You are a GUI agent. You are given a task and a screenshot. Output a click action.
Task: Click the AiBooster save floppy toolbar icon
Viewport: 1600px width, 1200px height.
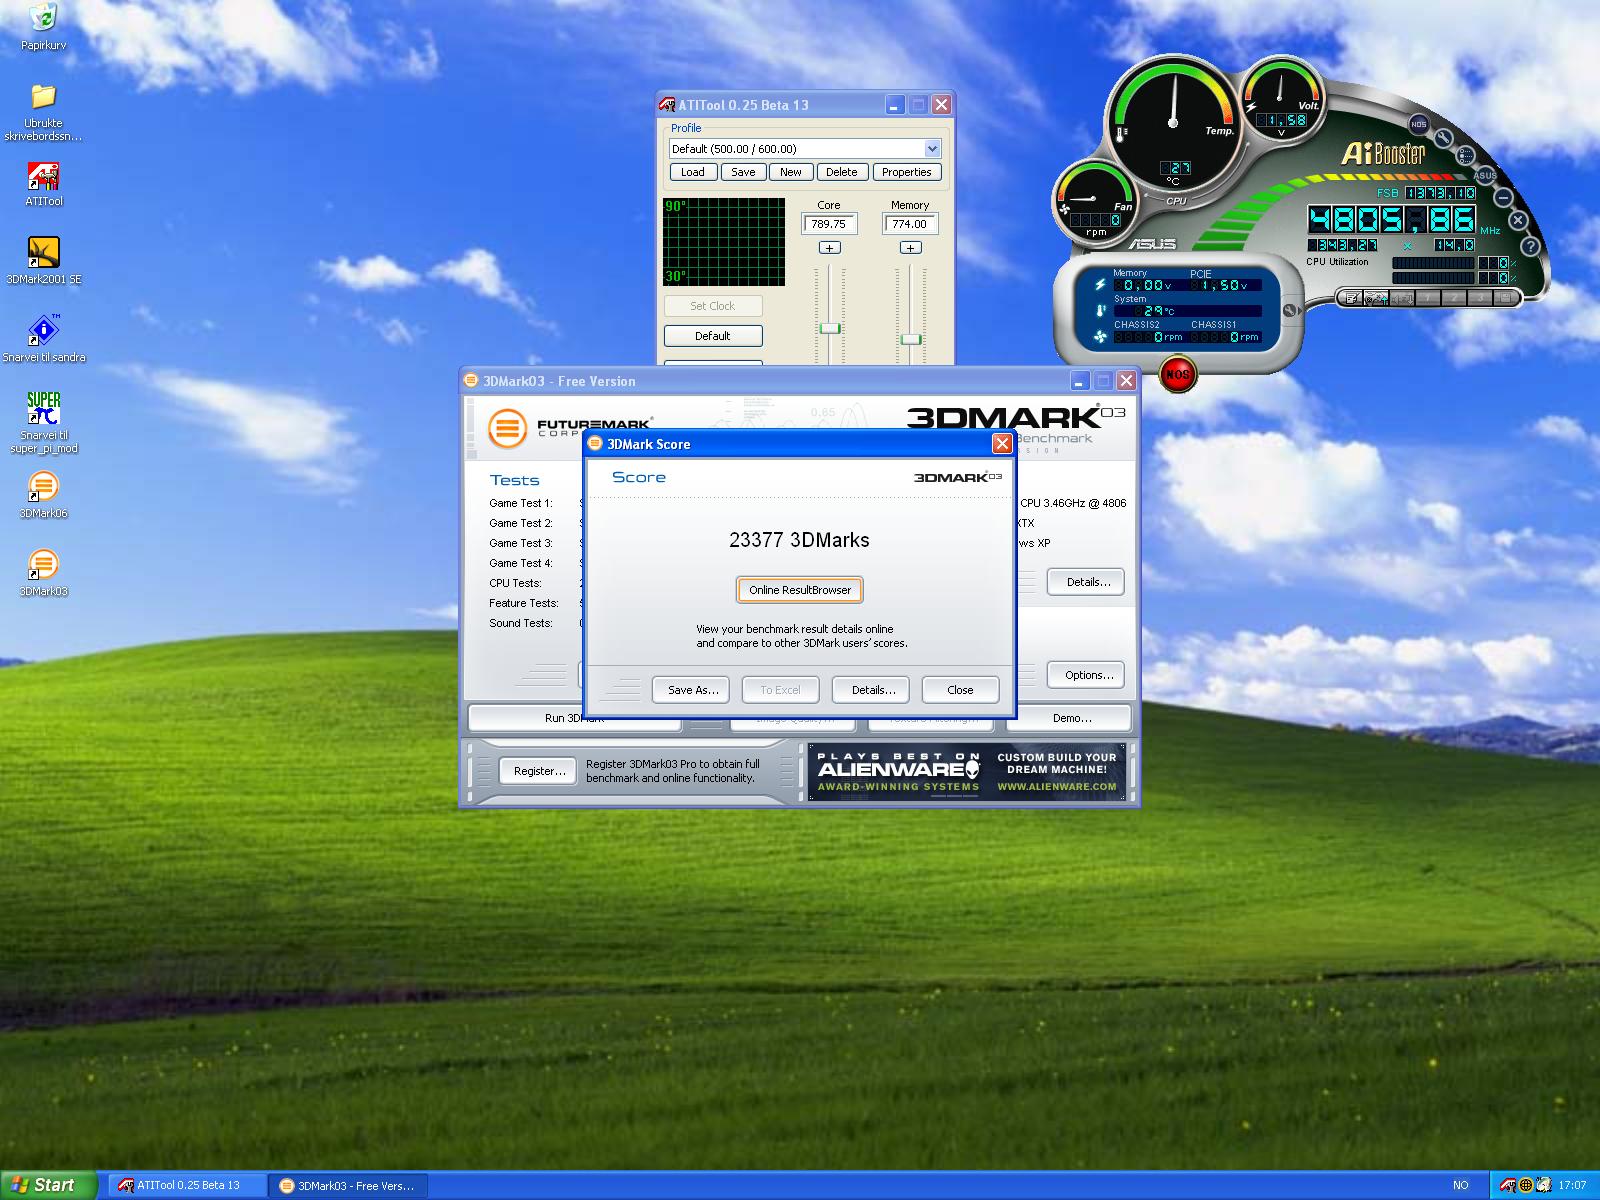click(x=1505, y=297)
